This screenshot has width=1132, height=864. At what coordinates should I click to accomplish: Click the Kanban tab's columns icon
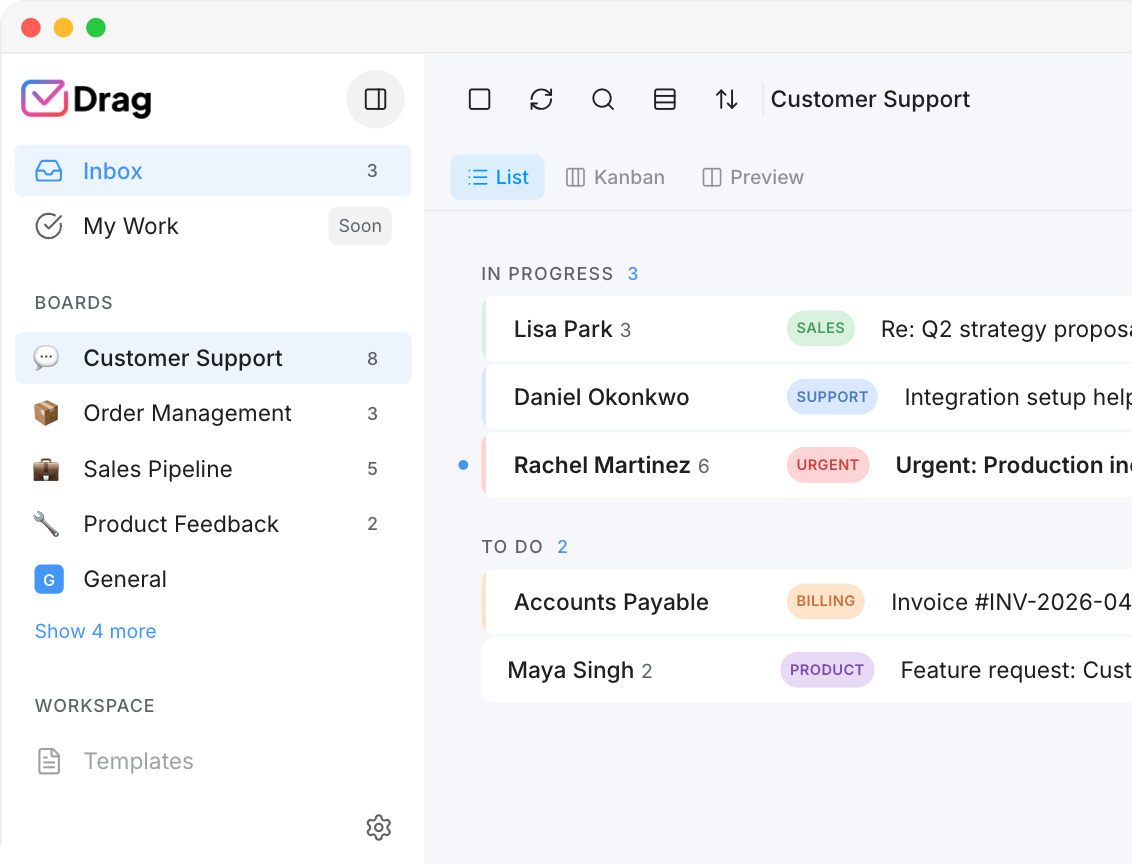point(575,177)
